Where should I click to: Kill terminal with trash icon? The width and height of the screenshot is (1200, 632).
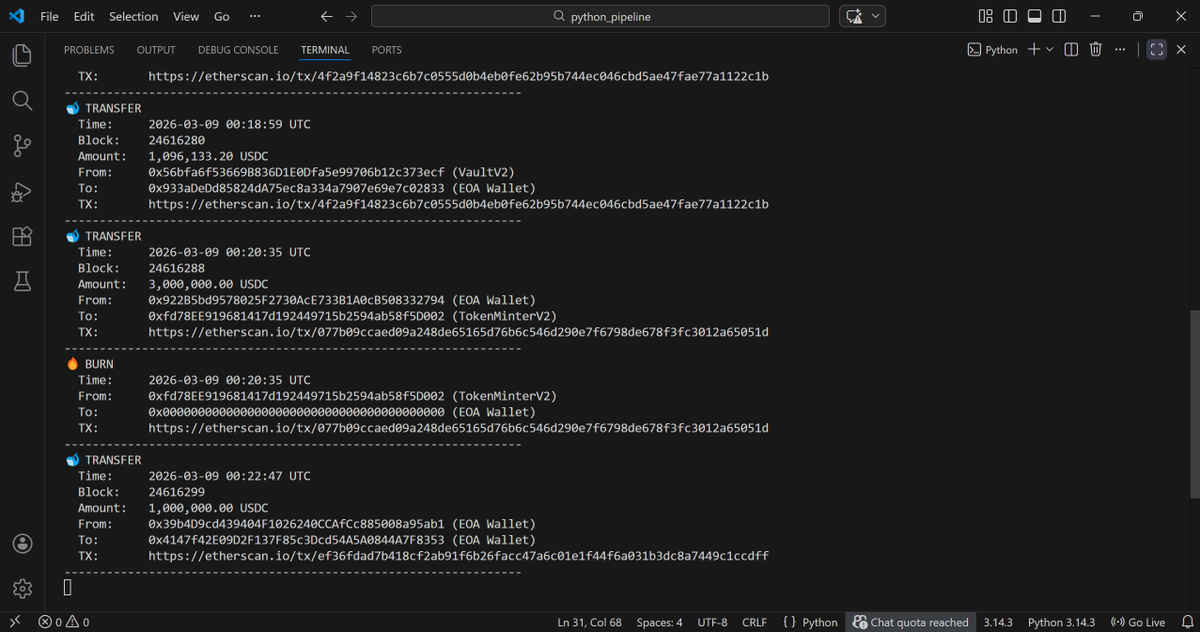click(1096, 49)
